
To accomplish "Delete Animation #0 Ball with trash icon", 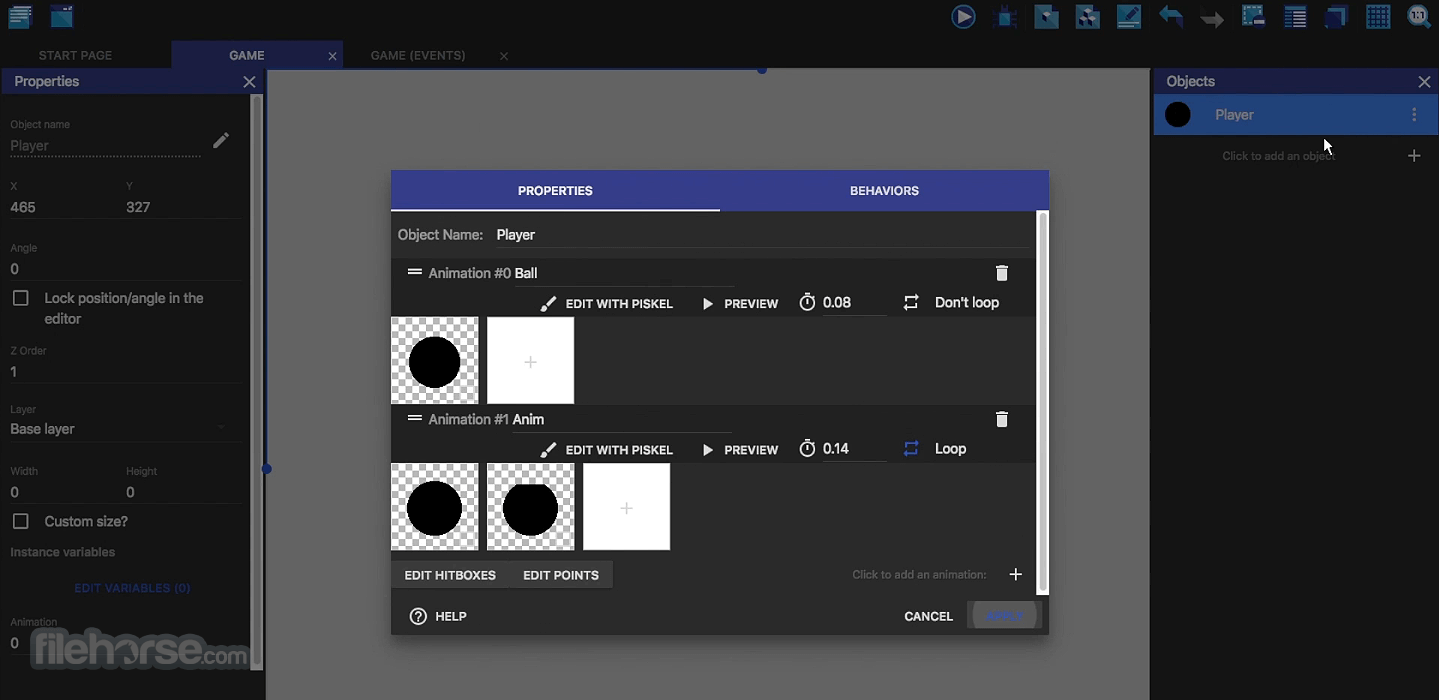I will (x=1002, y=273).
